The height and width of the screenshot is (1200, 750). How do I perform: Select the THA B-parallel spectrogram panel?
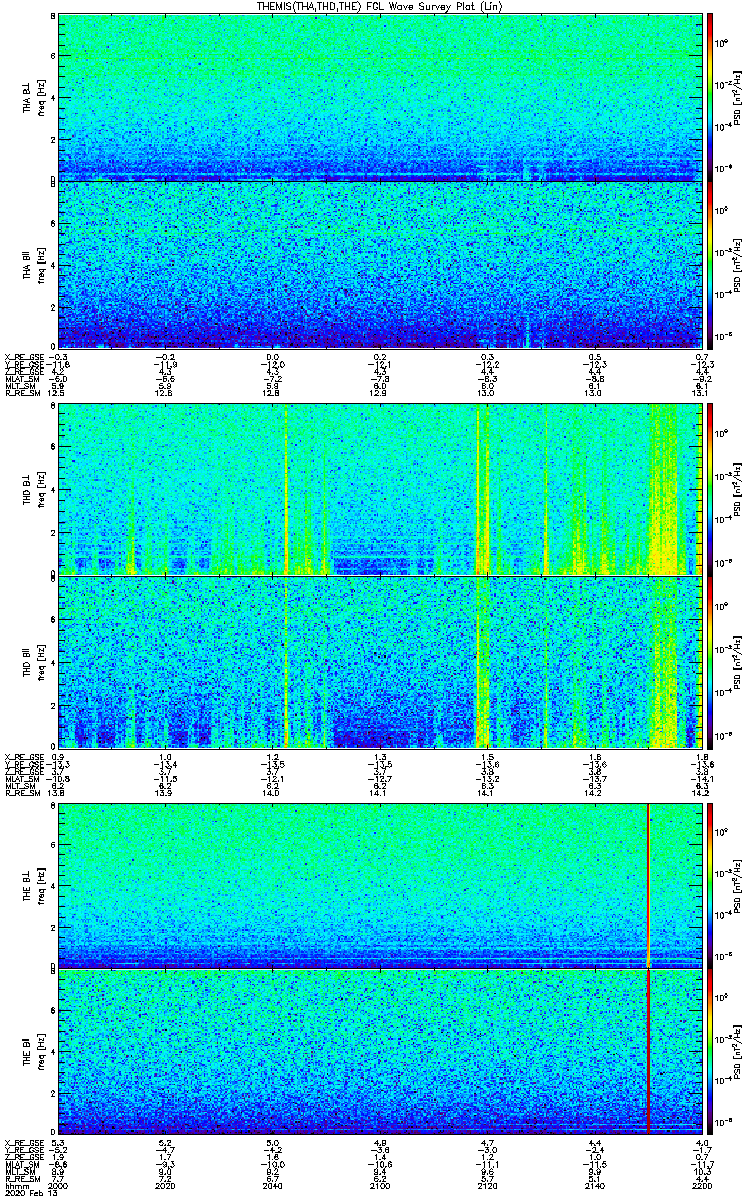point(378,264)
